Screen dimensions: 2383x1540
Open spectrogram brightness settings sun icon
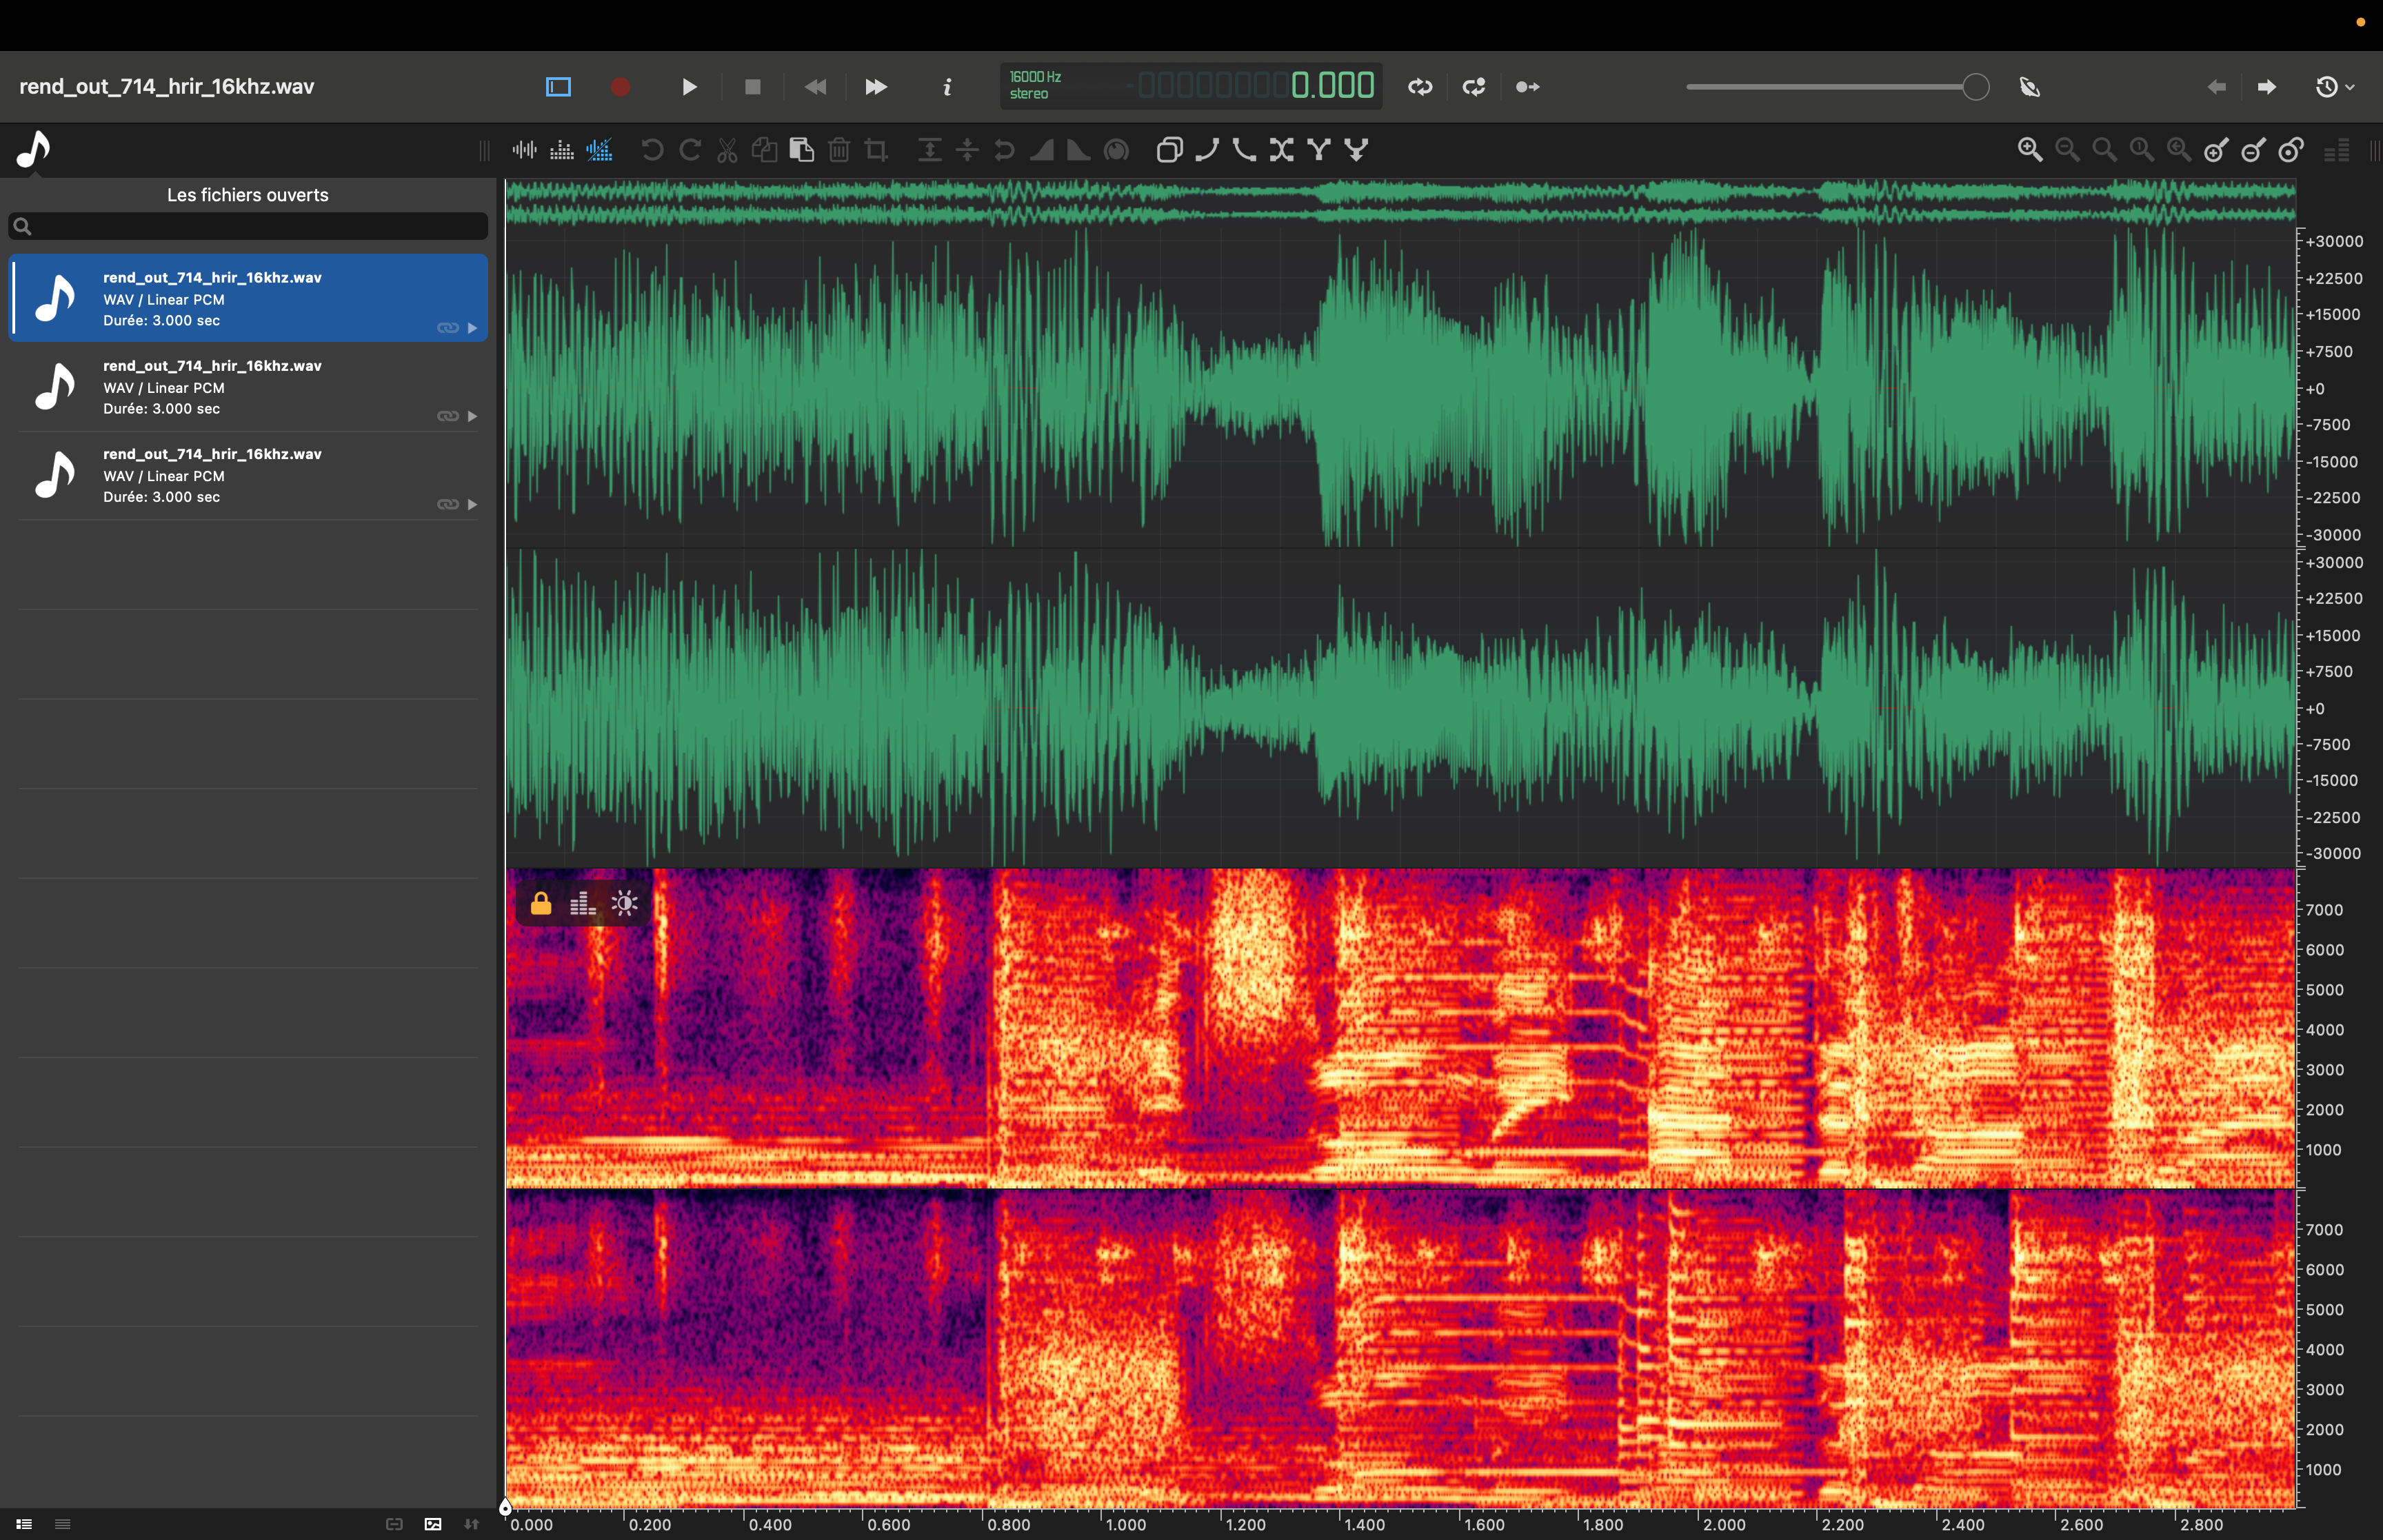coord(625,904)
